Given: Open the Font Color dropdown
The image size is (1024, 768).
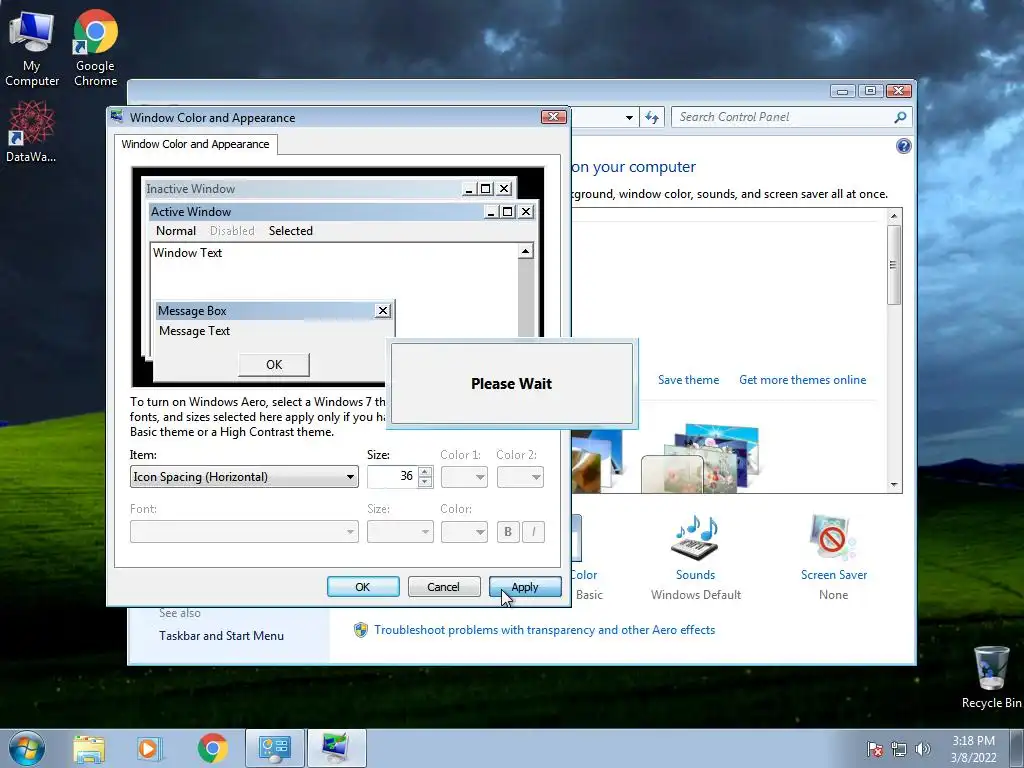Looking at the screenshot, I should click(464, 532).
